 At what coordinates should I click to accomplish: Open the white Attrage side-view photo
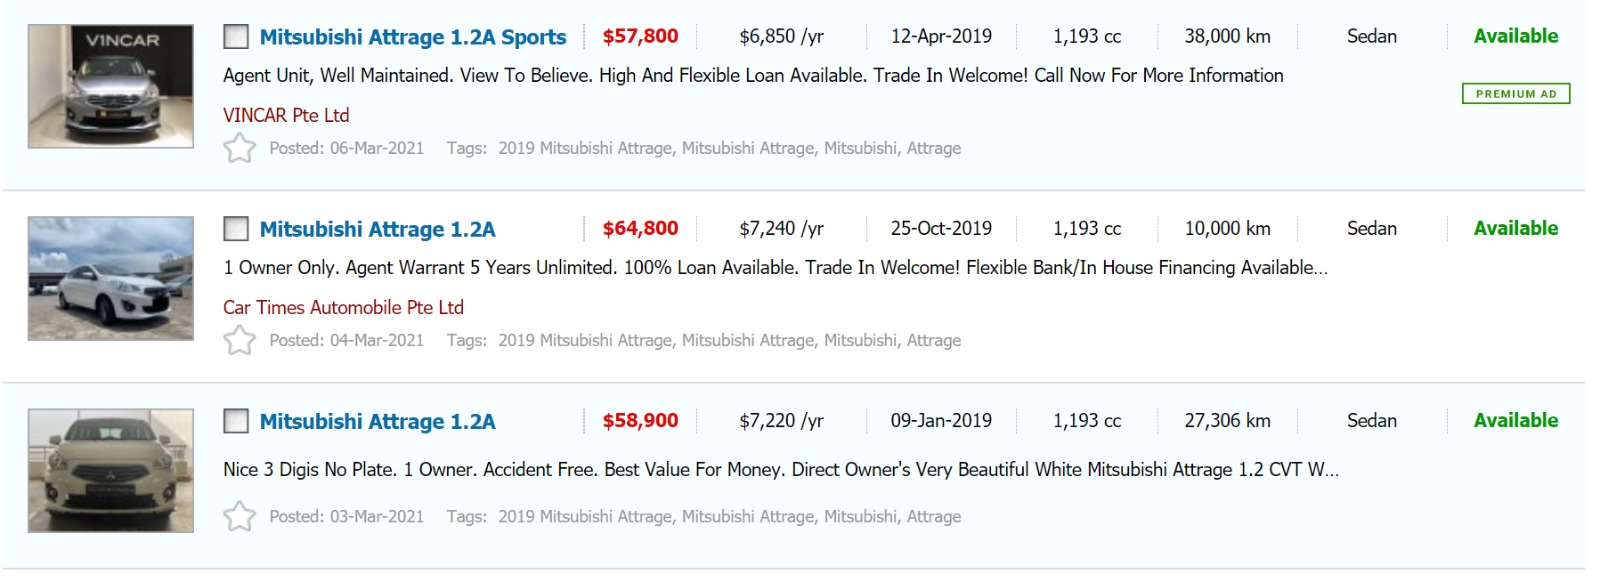click(x=110, y=278)
